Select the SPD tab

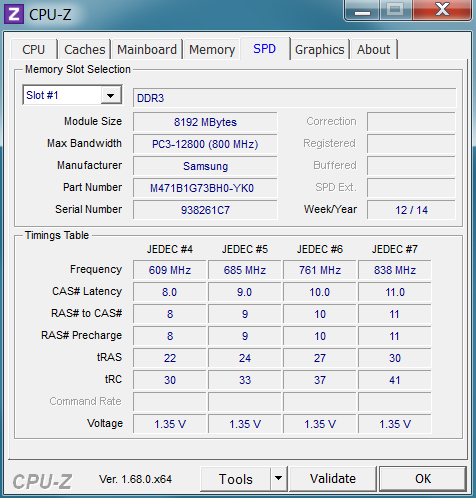(x=265, y=49)
